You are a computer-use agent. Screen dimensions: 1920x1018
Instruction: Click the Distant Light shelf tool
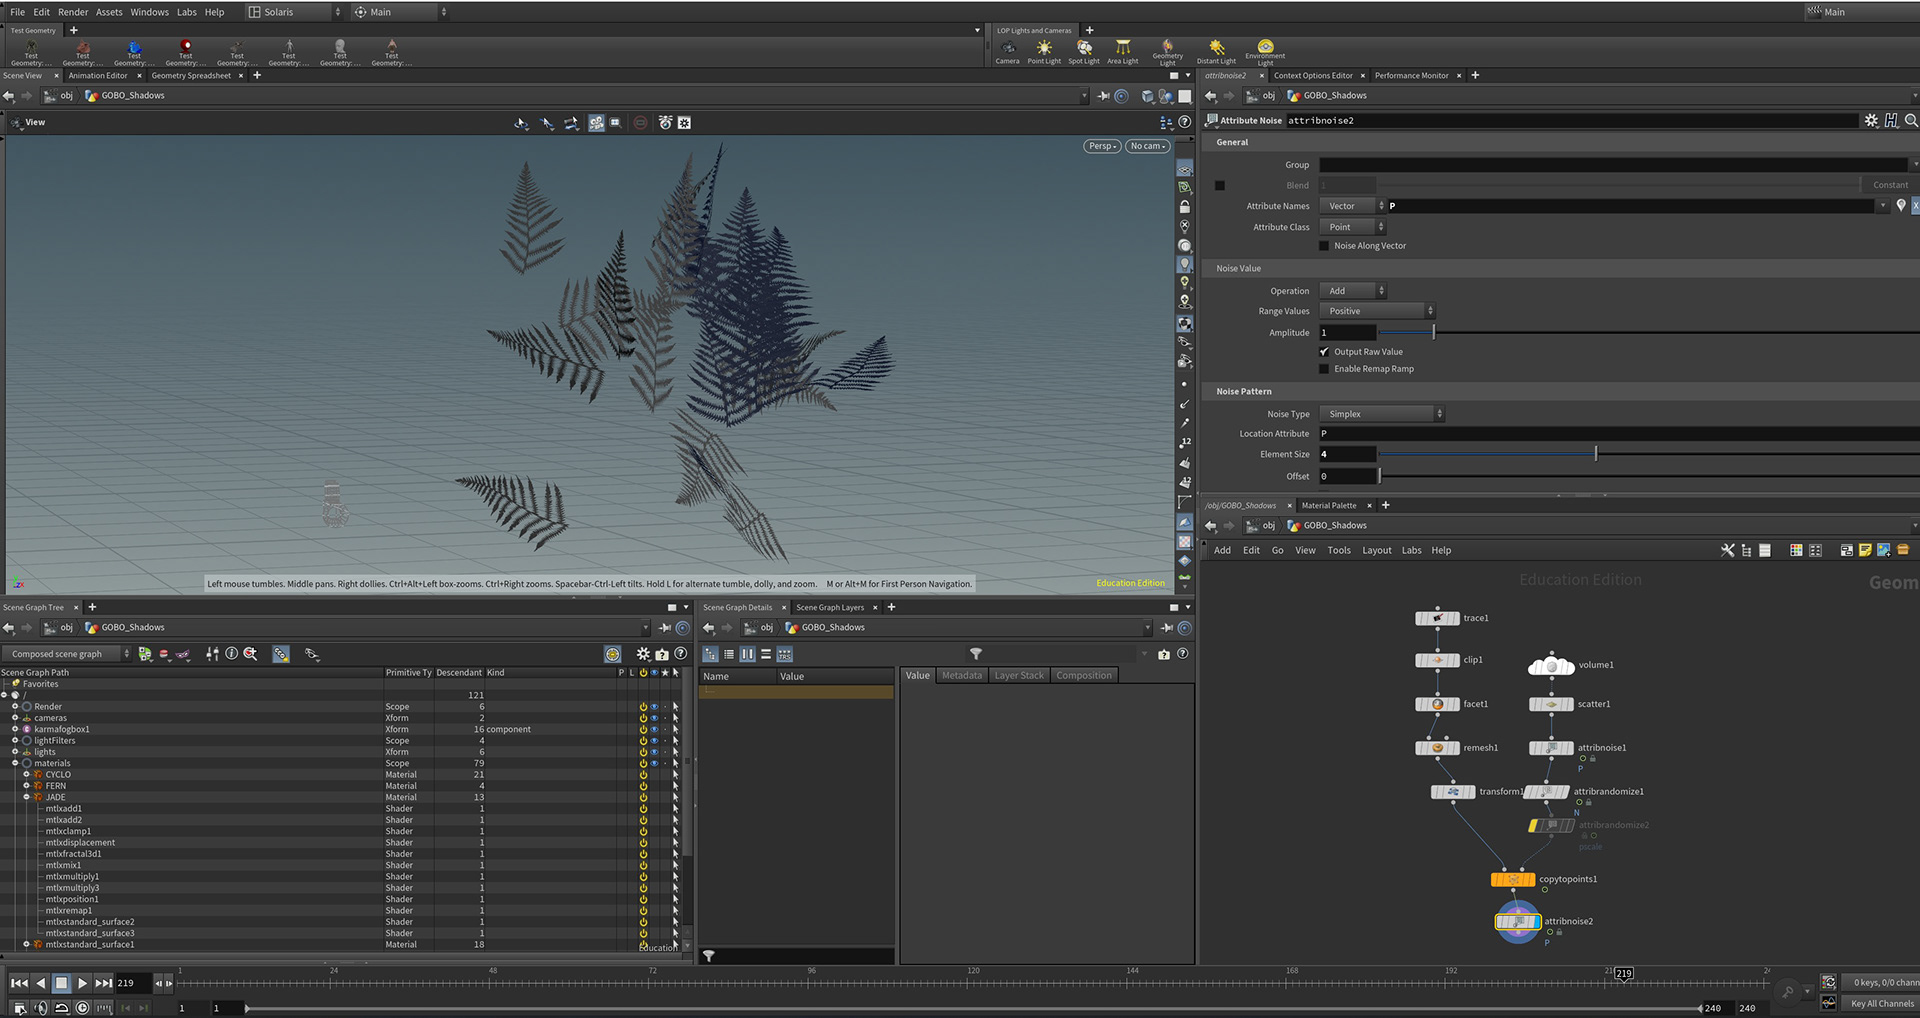pyautogui.click(x=1216, y=49)
